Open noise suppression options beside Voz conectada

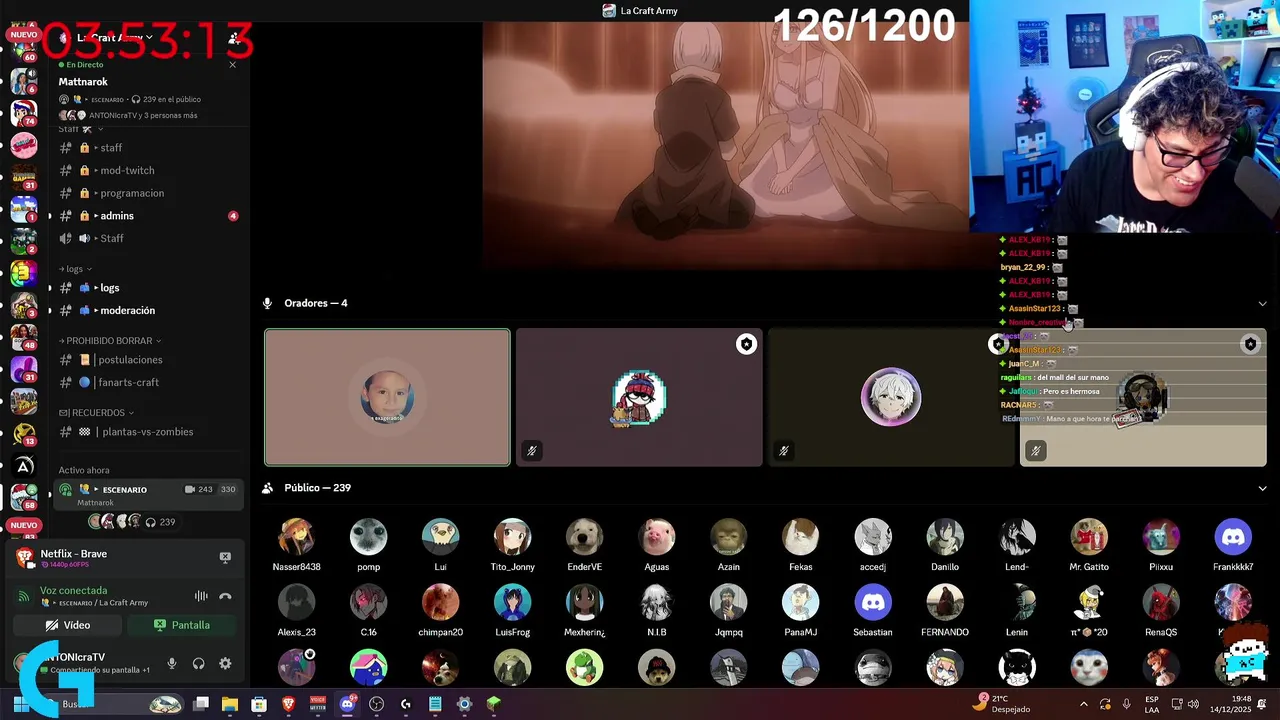click(x=201, y=596)
